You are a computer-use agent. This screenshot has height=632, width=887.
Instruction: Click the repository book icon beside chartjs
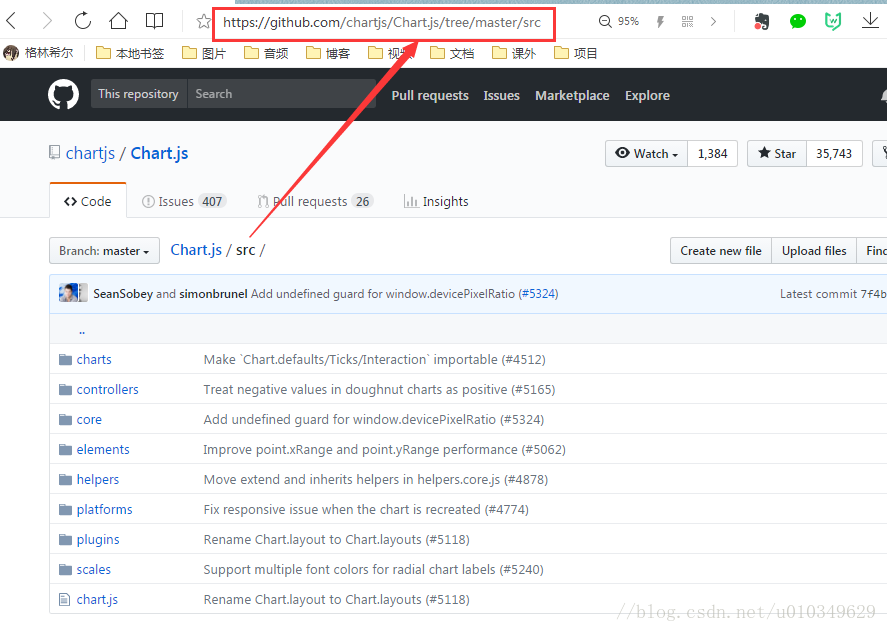tap(54, 152)
